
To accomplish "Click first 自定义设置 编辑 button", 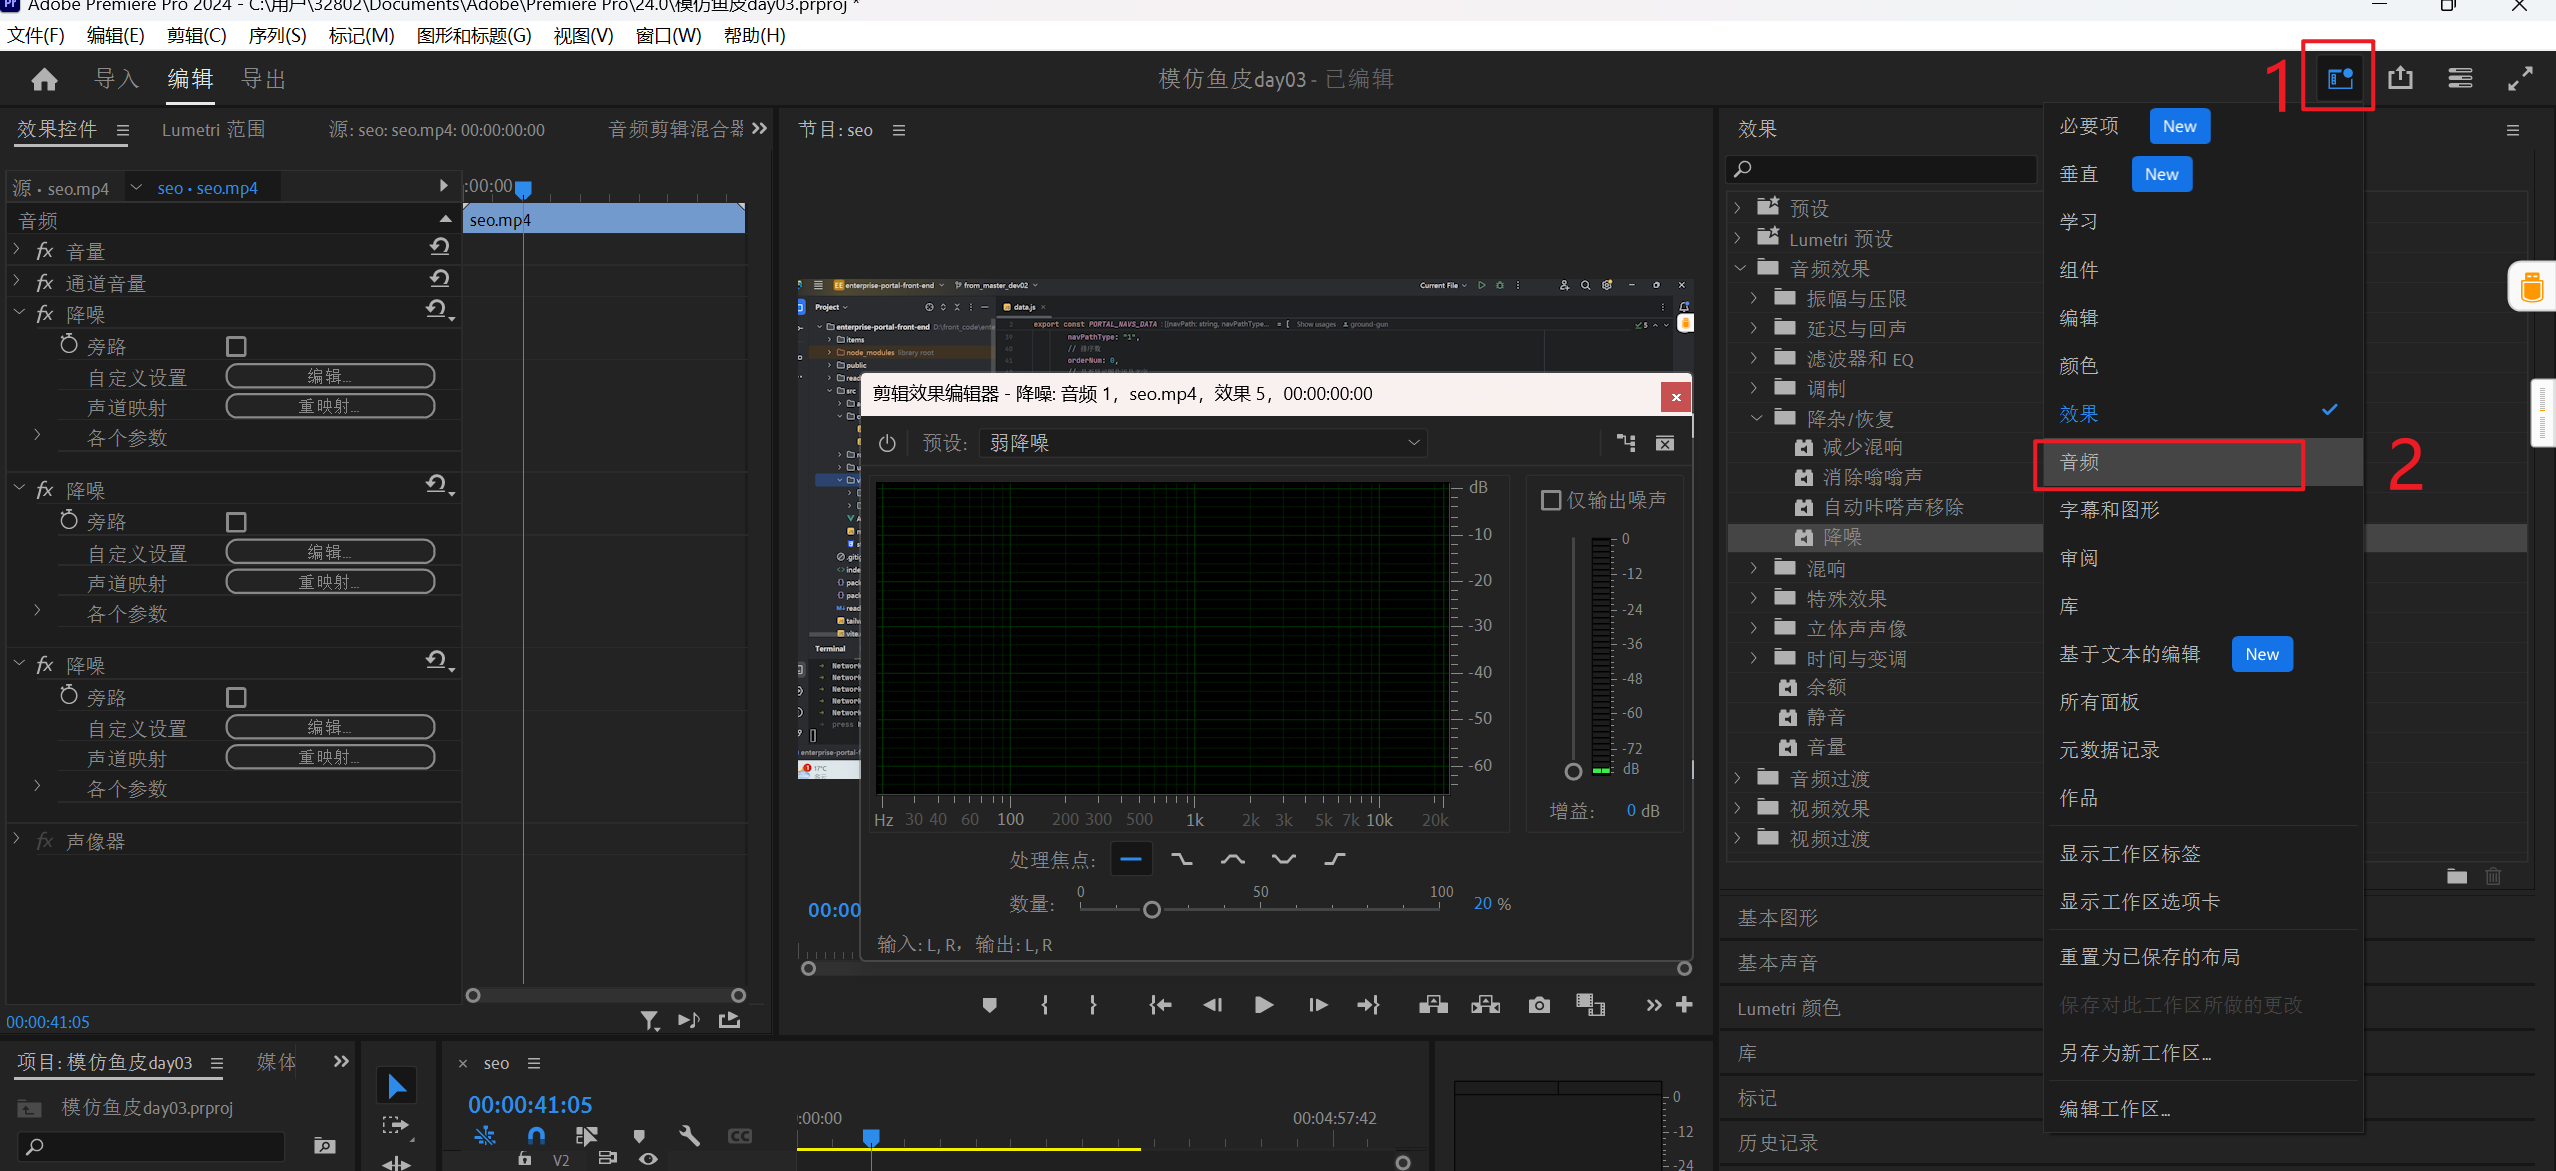I will 330,376.
